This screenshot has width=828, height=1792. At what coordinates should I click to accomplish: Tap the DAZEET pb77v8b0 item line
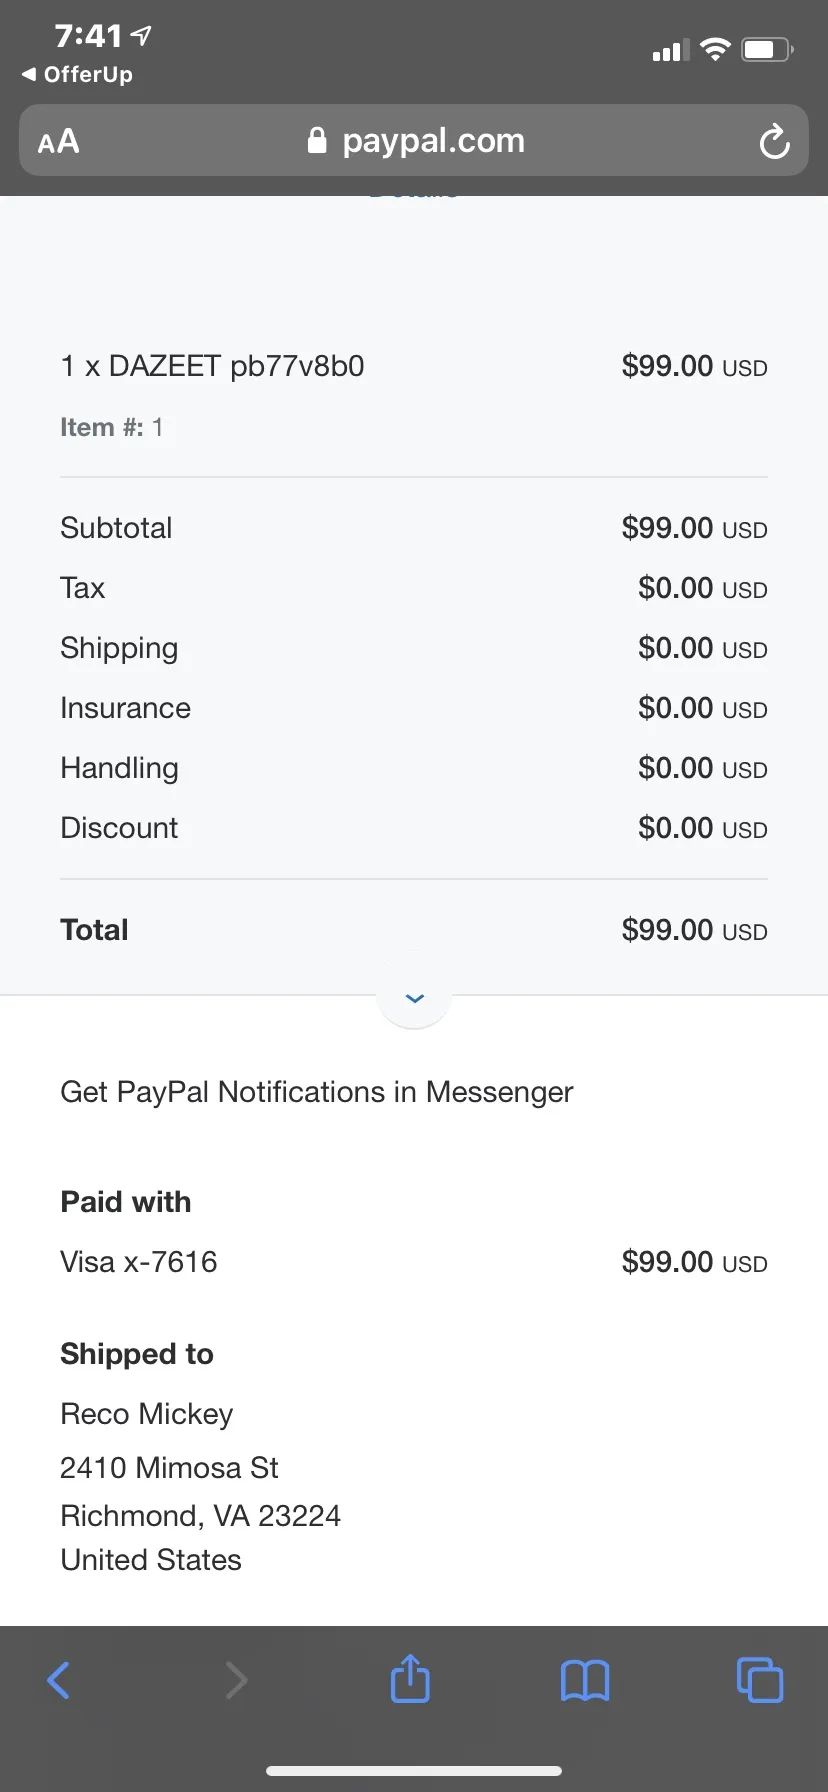click(212, 366)
